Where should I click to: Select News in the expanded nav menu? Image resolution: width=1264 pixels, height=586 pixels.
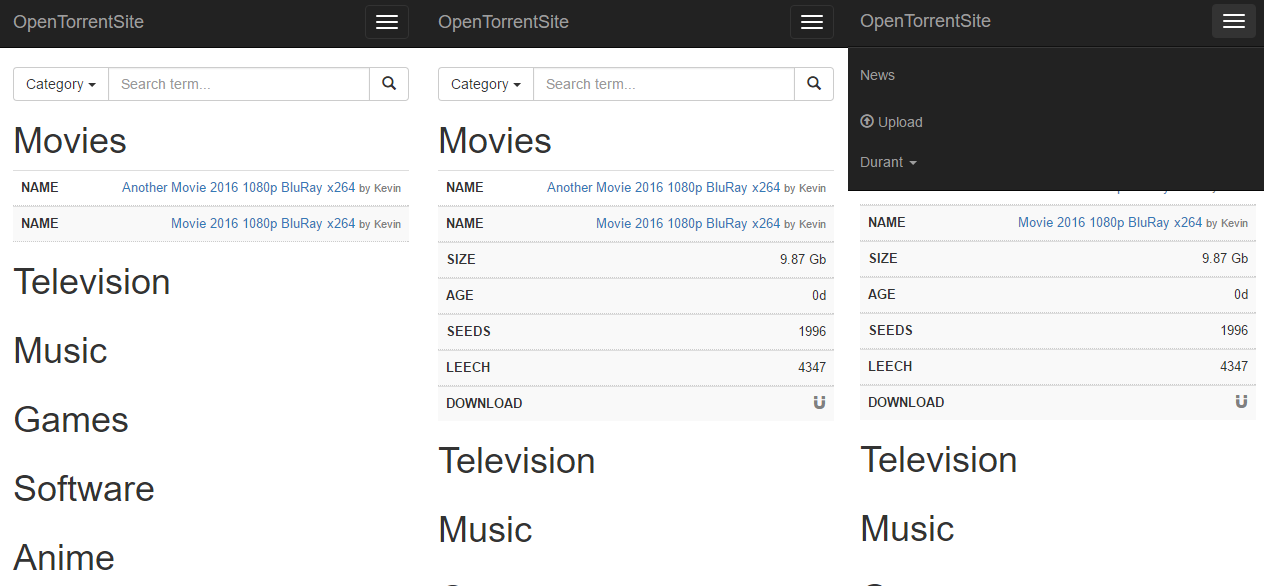[x=877, y=75]
